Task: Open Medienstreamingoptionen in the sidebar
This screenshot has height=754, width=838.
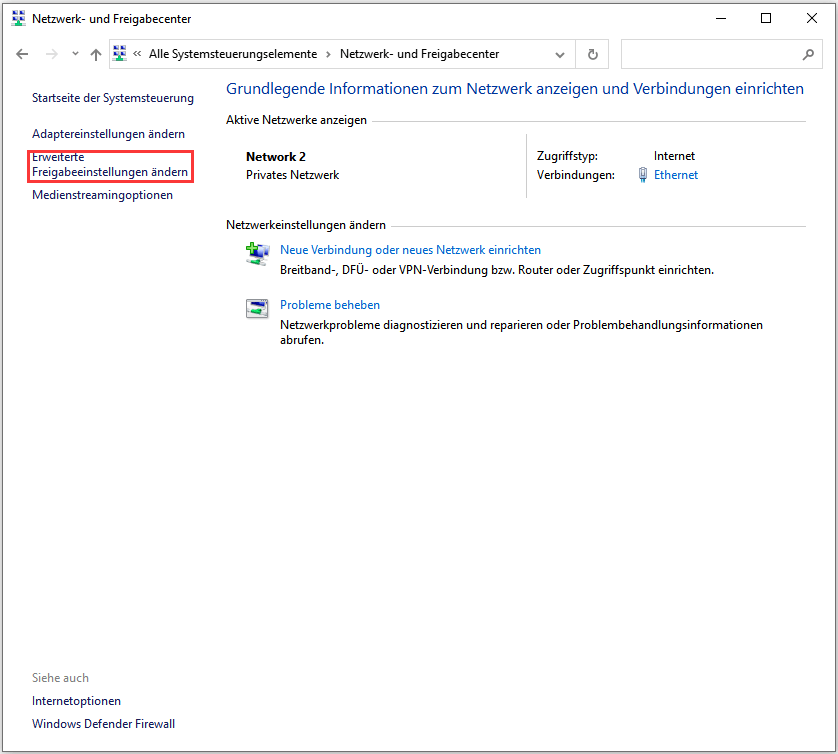Action: coord(102,195)
